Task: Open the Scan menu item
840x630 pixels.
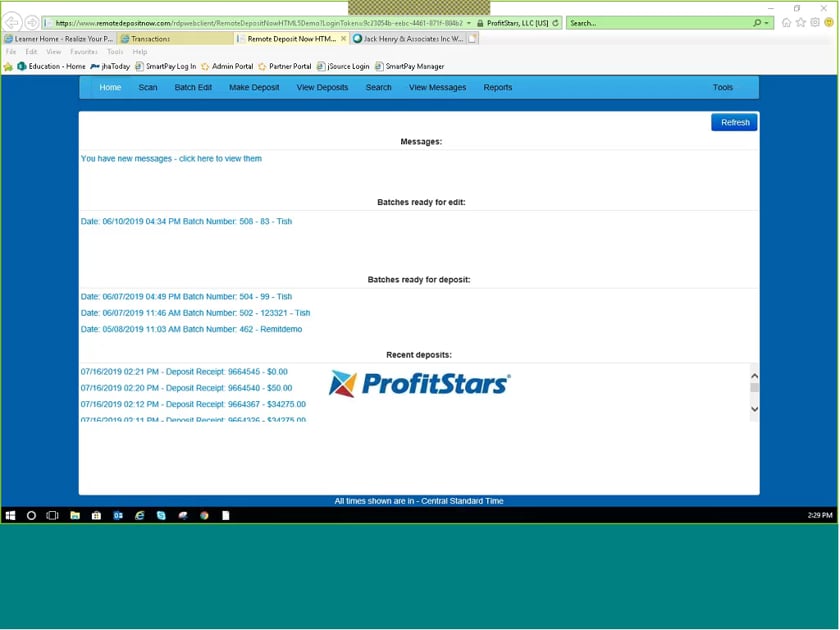Action: [x=148, y=87]
